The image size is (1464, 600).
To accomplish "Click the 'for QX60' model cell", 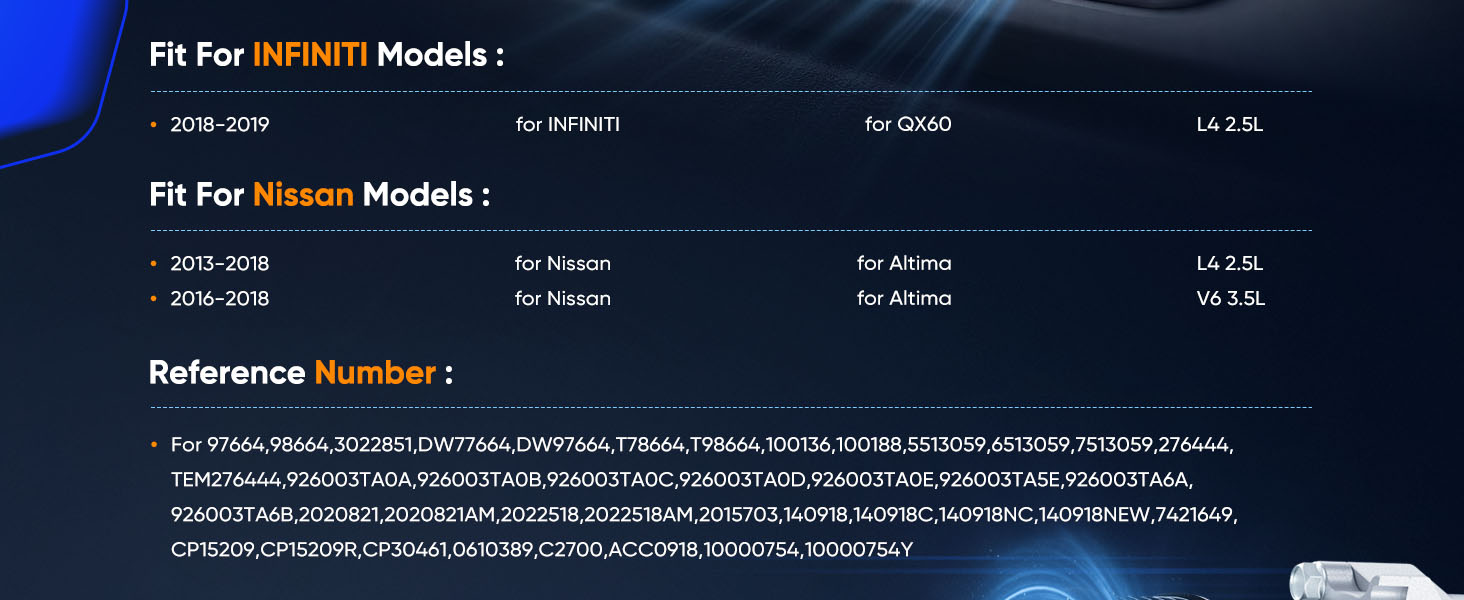I will pos(908,125).
